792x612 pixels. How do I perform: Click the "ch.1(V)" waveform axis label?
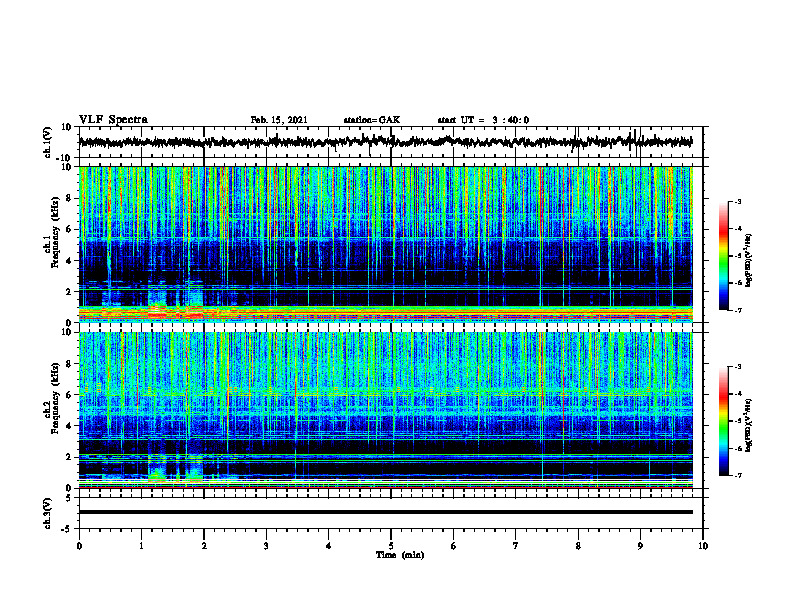(x=48, y=142)
